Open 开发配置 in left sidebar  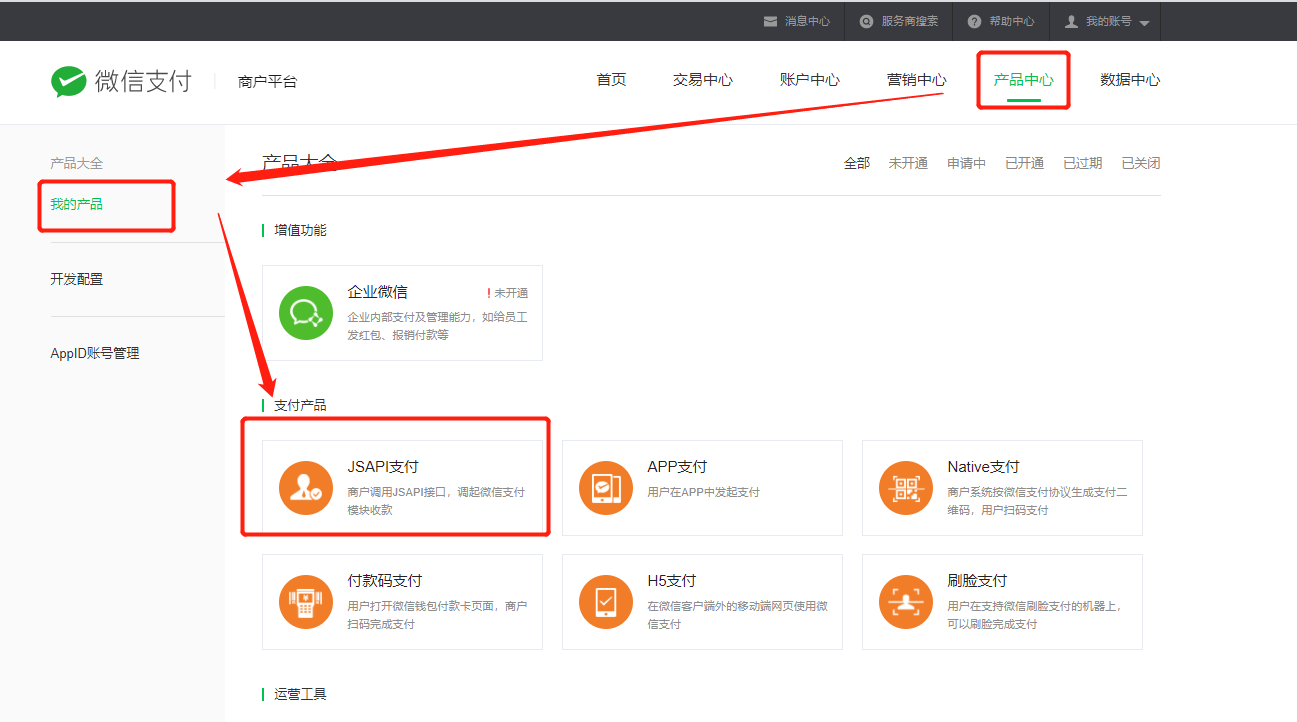click(77, 279)
